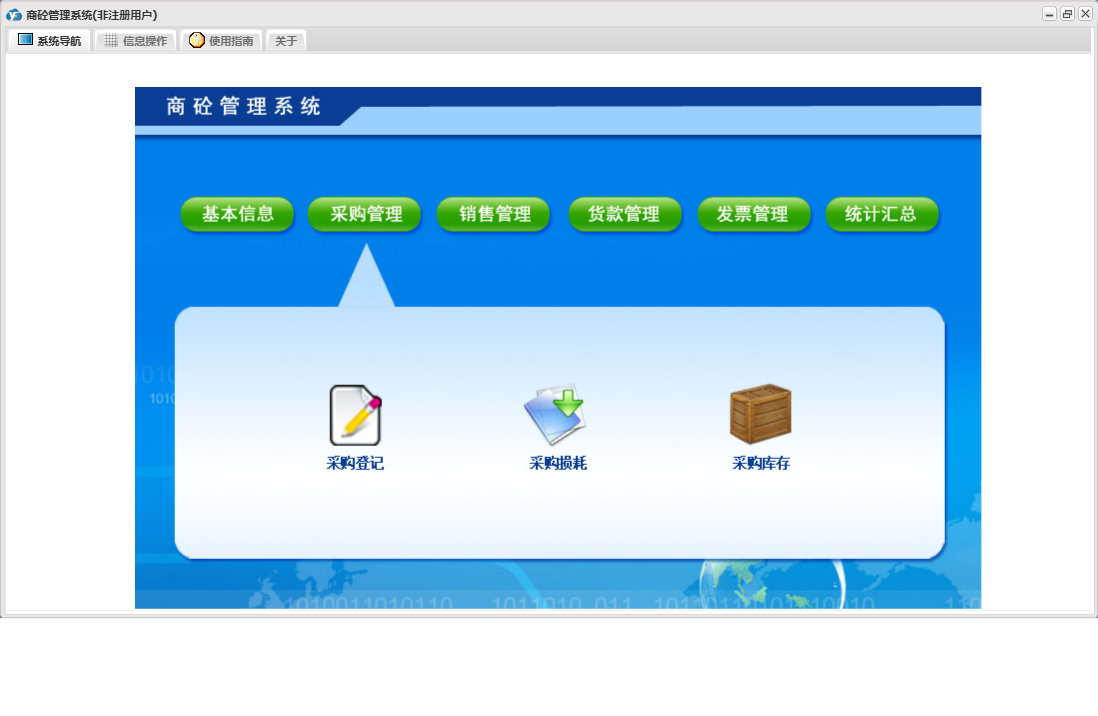Click the 采购损耗 text label

coord(558,463)
